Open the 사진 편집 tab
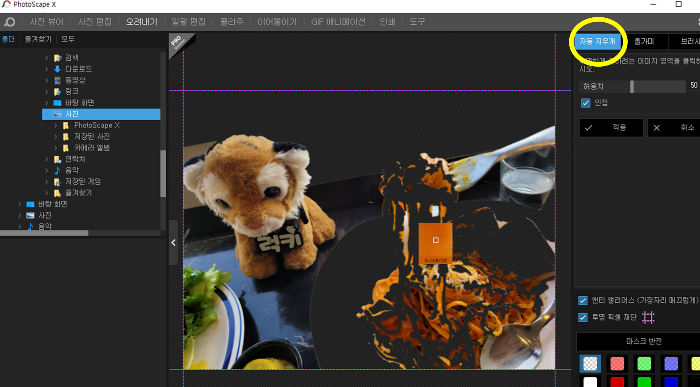Screen dimensions: 700x387 tap(95, 22)
